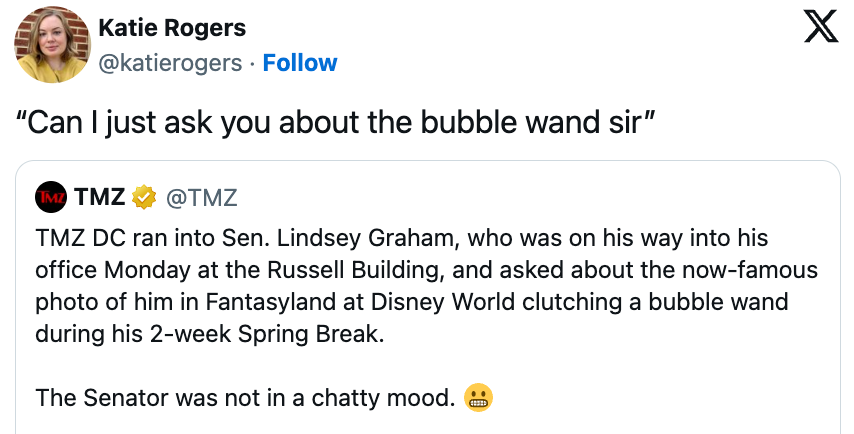This screenshot has height=434, width=854.
Task: Click the @katierogers handle
Action: [170, 63]
